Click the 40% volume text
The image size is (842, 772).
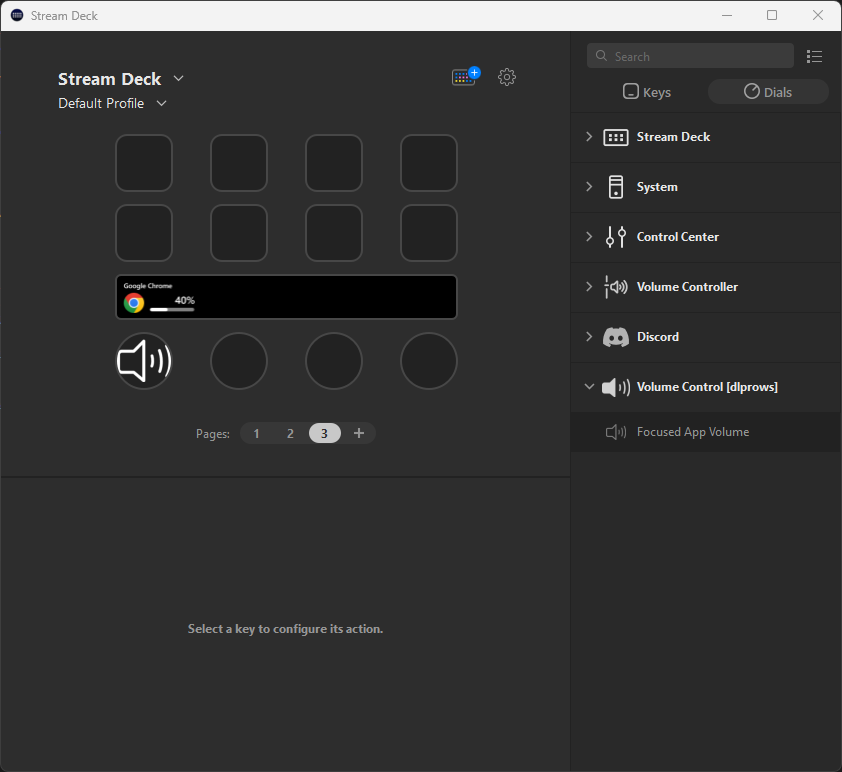pyautogui.click(x=185, y=300)
